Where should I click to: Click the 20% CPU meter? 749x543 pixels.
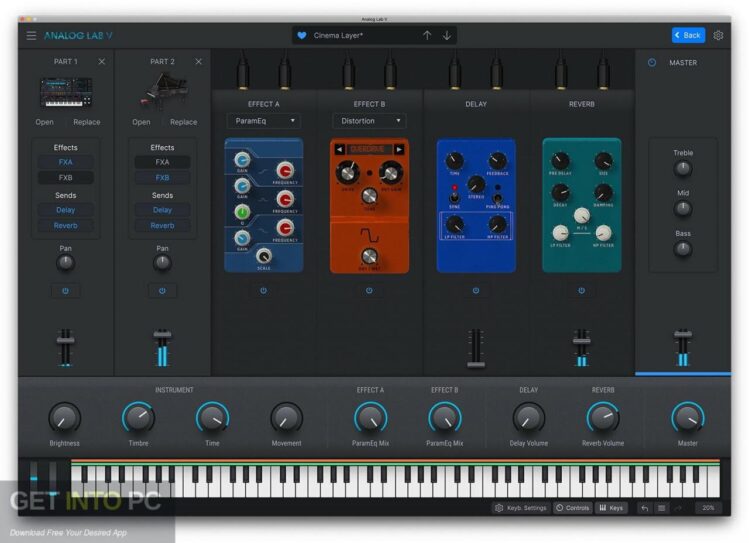pyautogui.click(x=708, y=508)
